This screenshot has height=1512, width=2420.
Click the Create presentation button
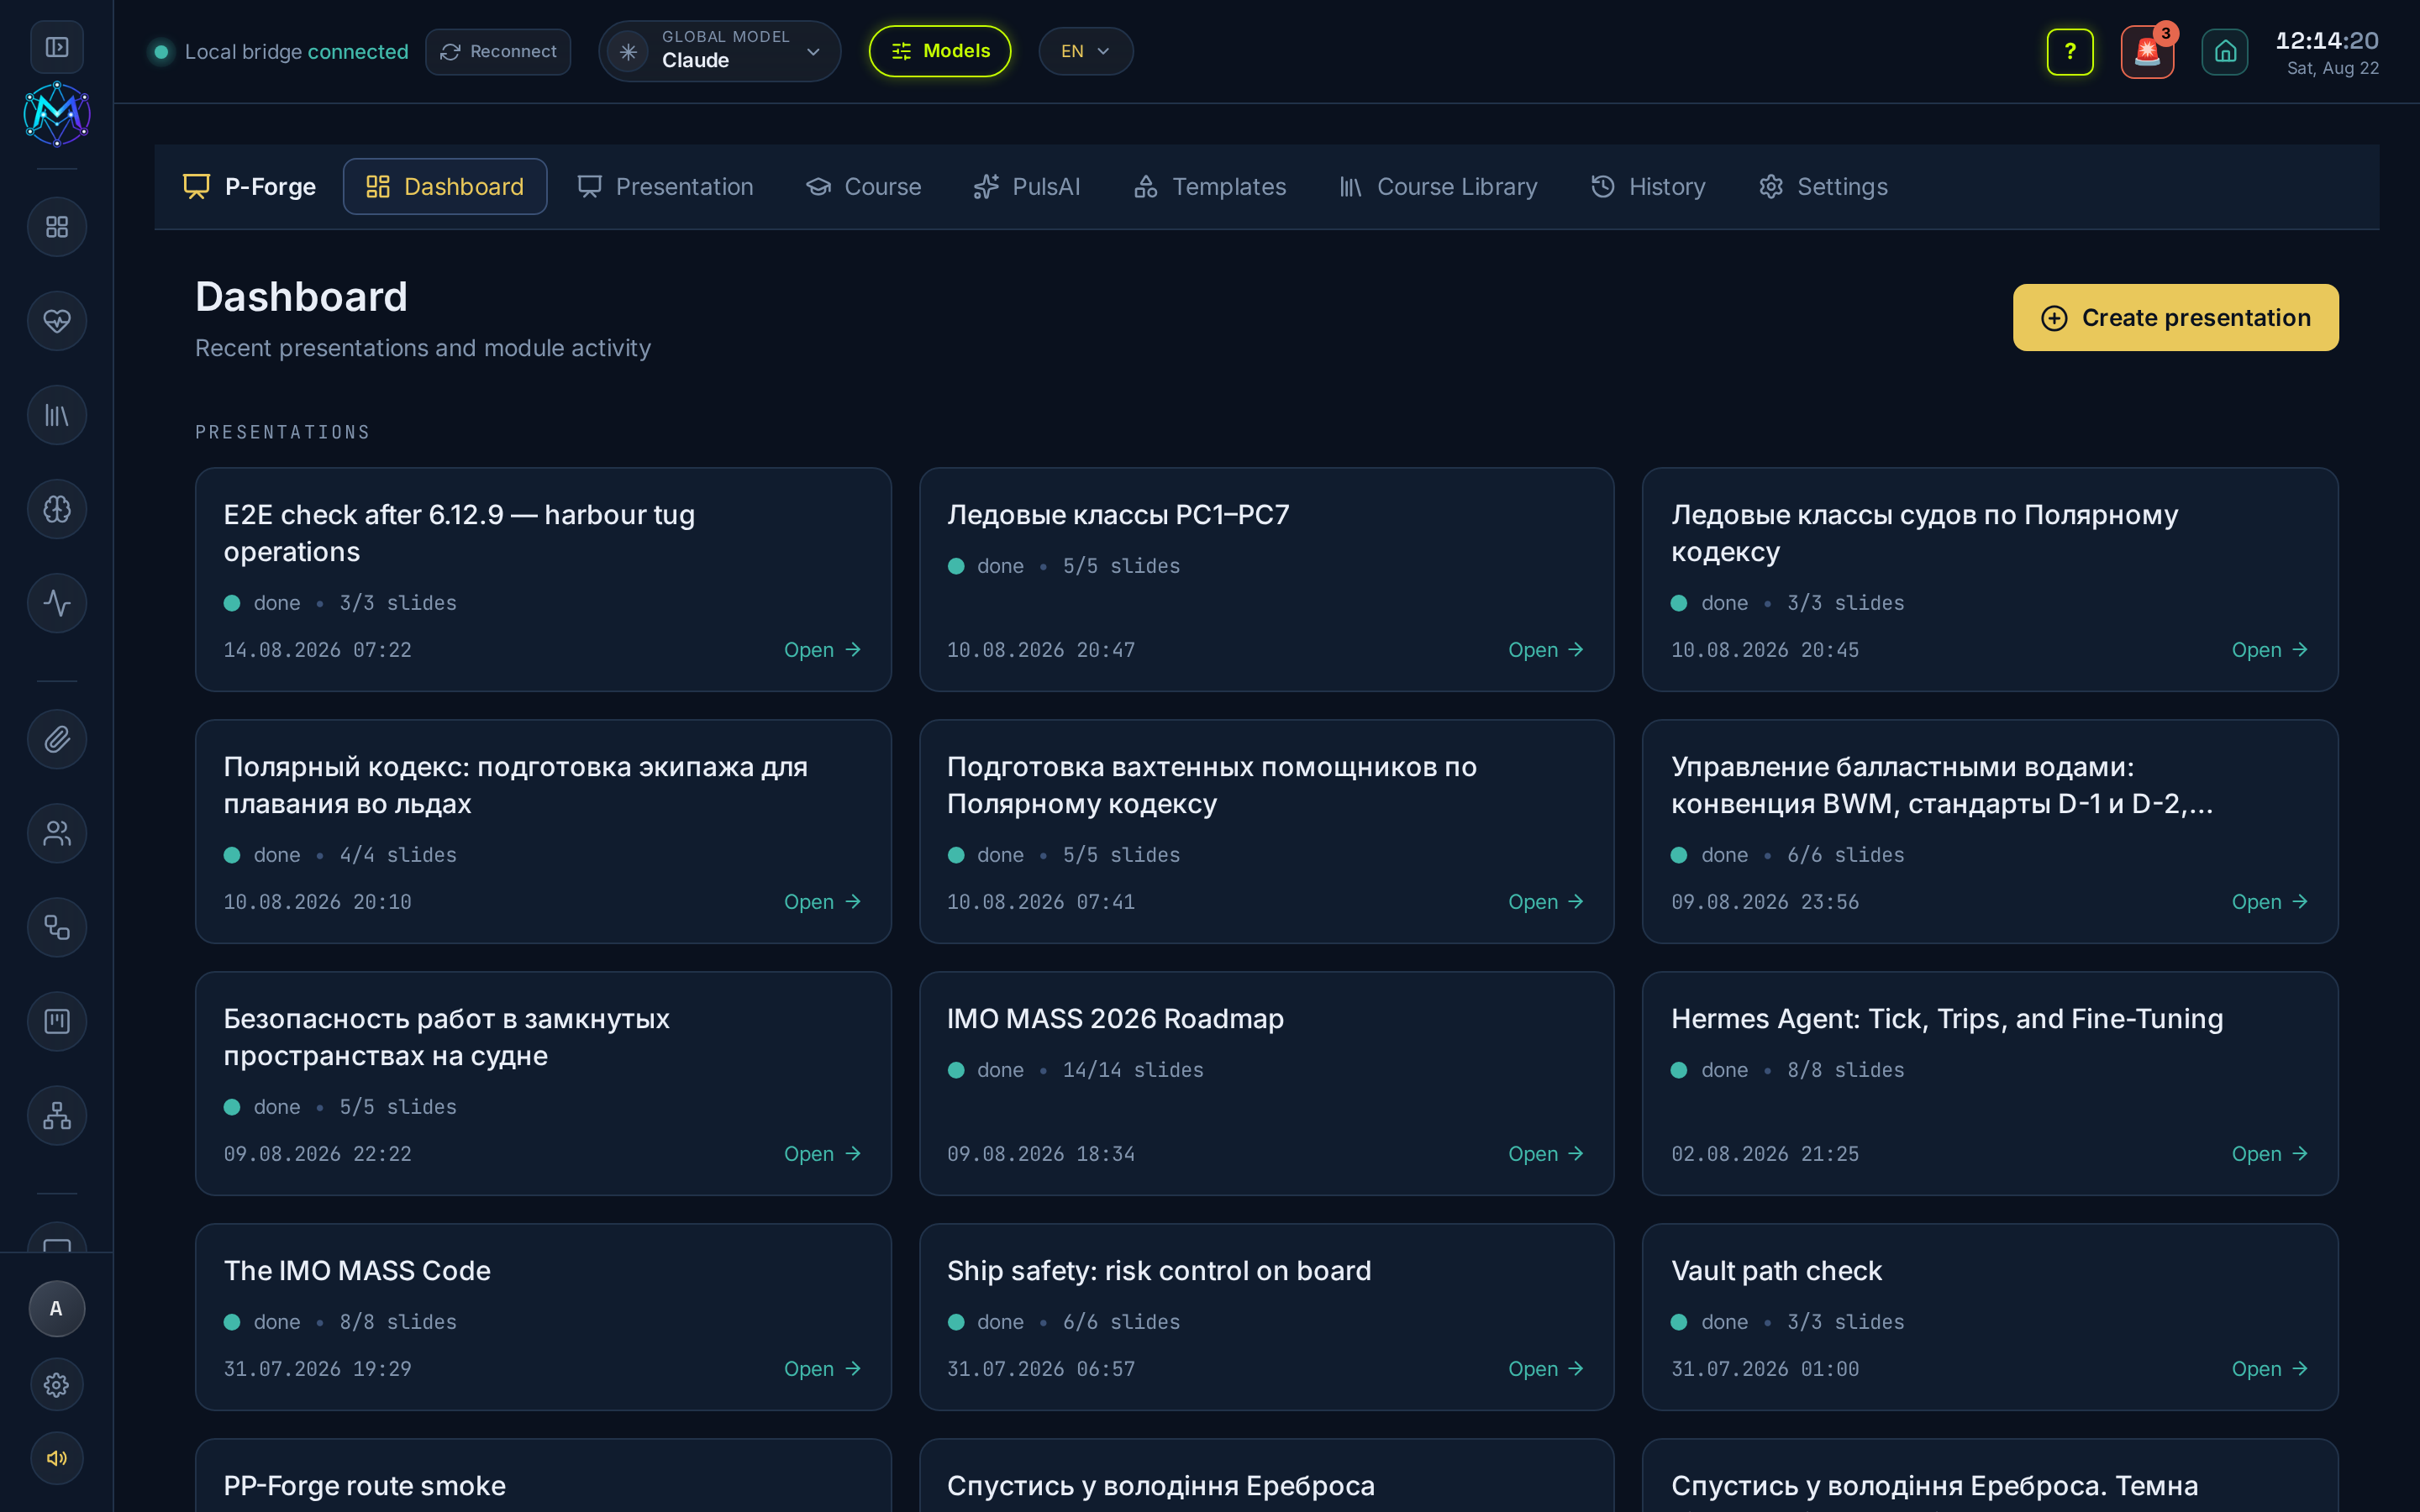click(x=2176, y=317)
